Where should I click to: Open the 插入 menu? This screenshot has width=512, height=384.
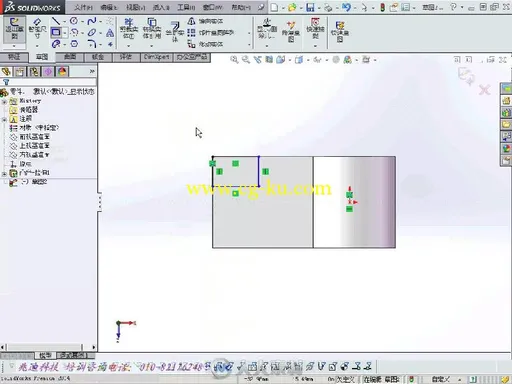point(161,7)
